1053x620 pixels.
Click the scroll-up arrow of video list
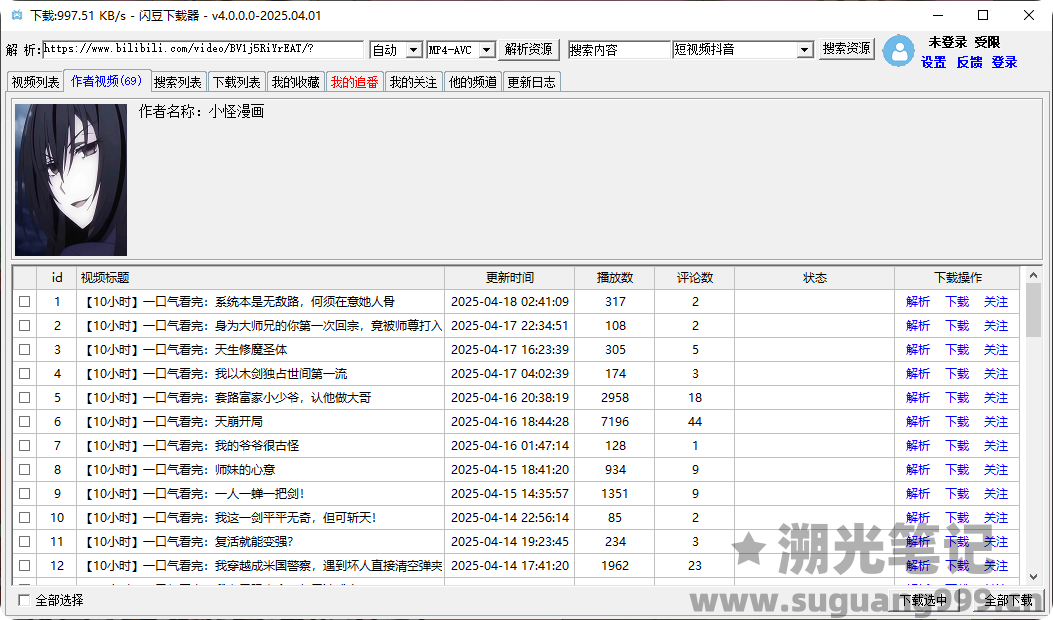tap(1034, 275)
